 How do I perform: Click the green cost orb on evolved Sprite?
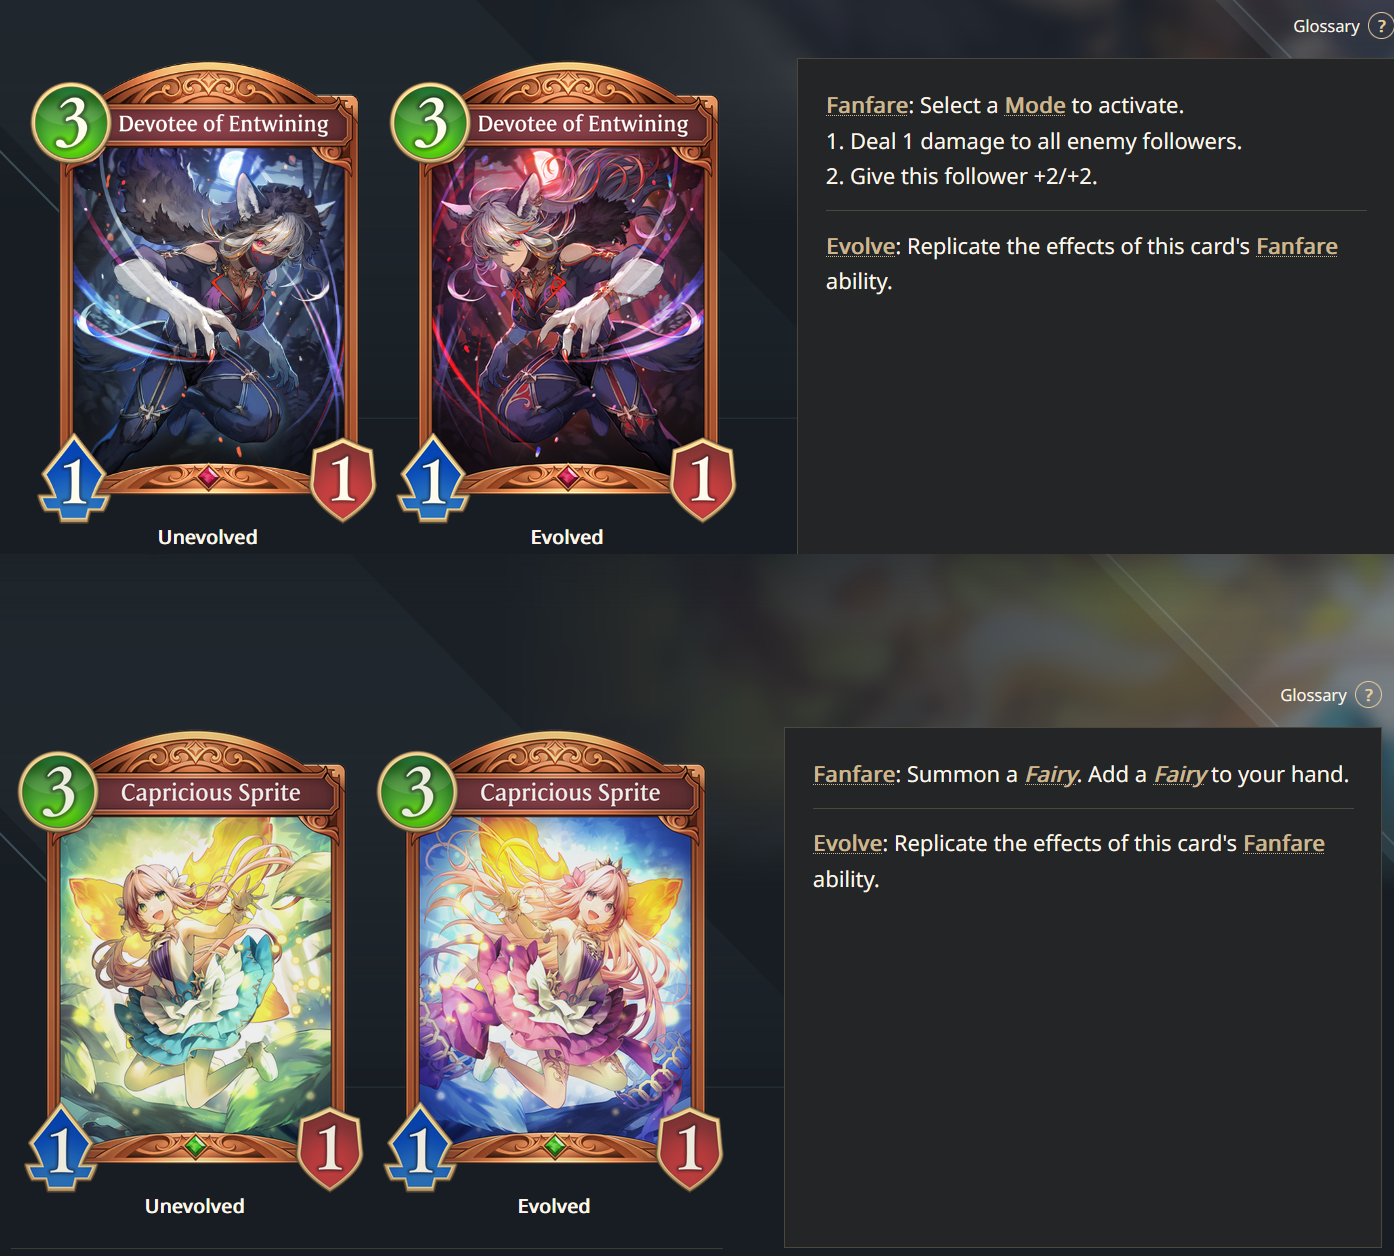pos(417,791)
